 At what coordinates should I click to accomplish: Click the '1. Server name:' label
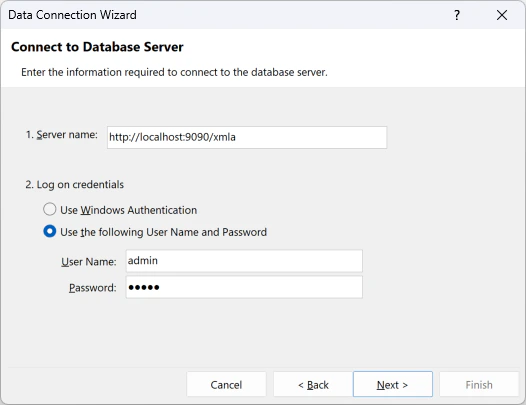coord(62,135)
